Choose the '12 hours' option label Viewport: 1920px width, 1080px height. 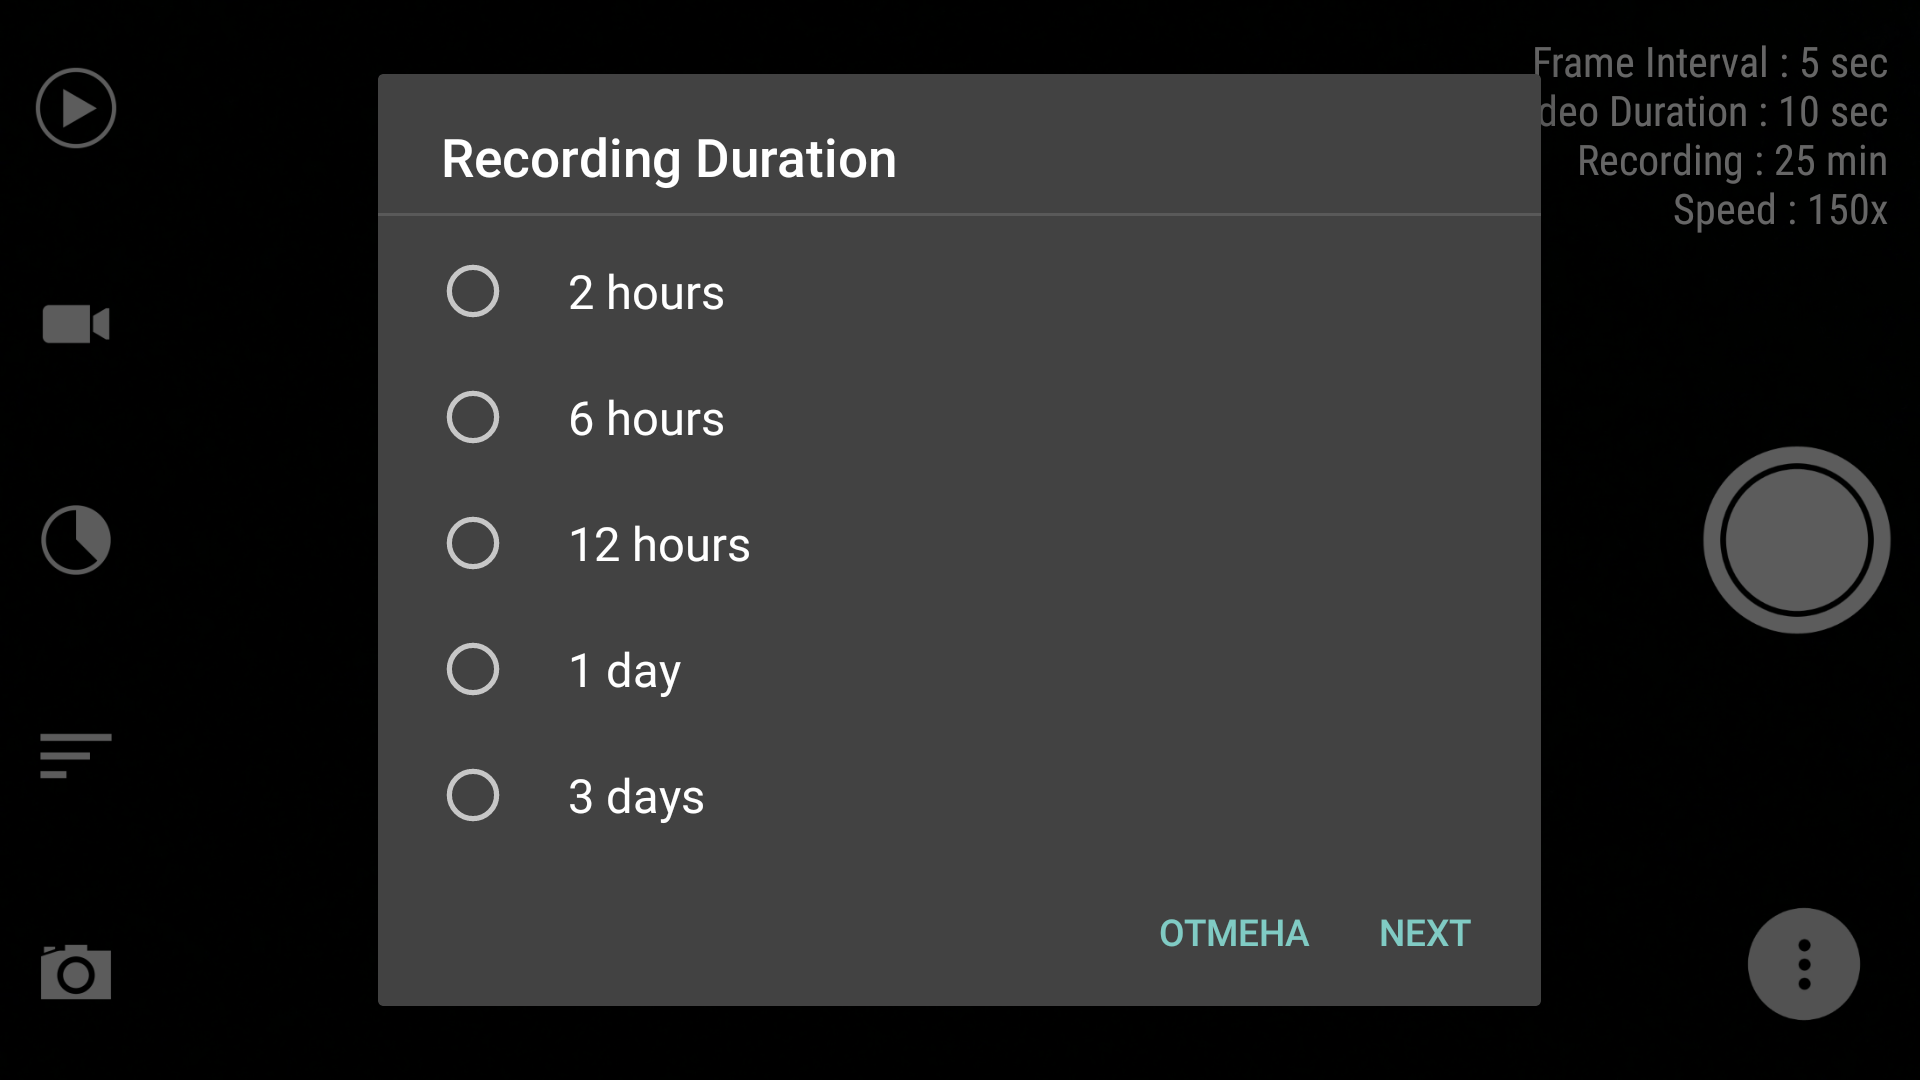(659, 545)
